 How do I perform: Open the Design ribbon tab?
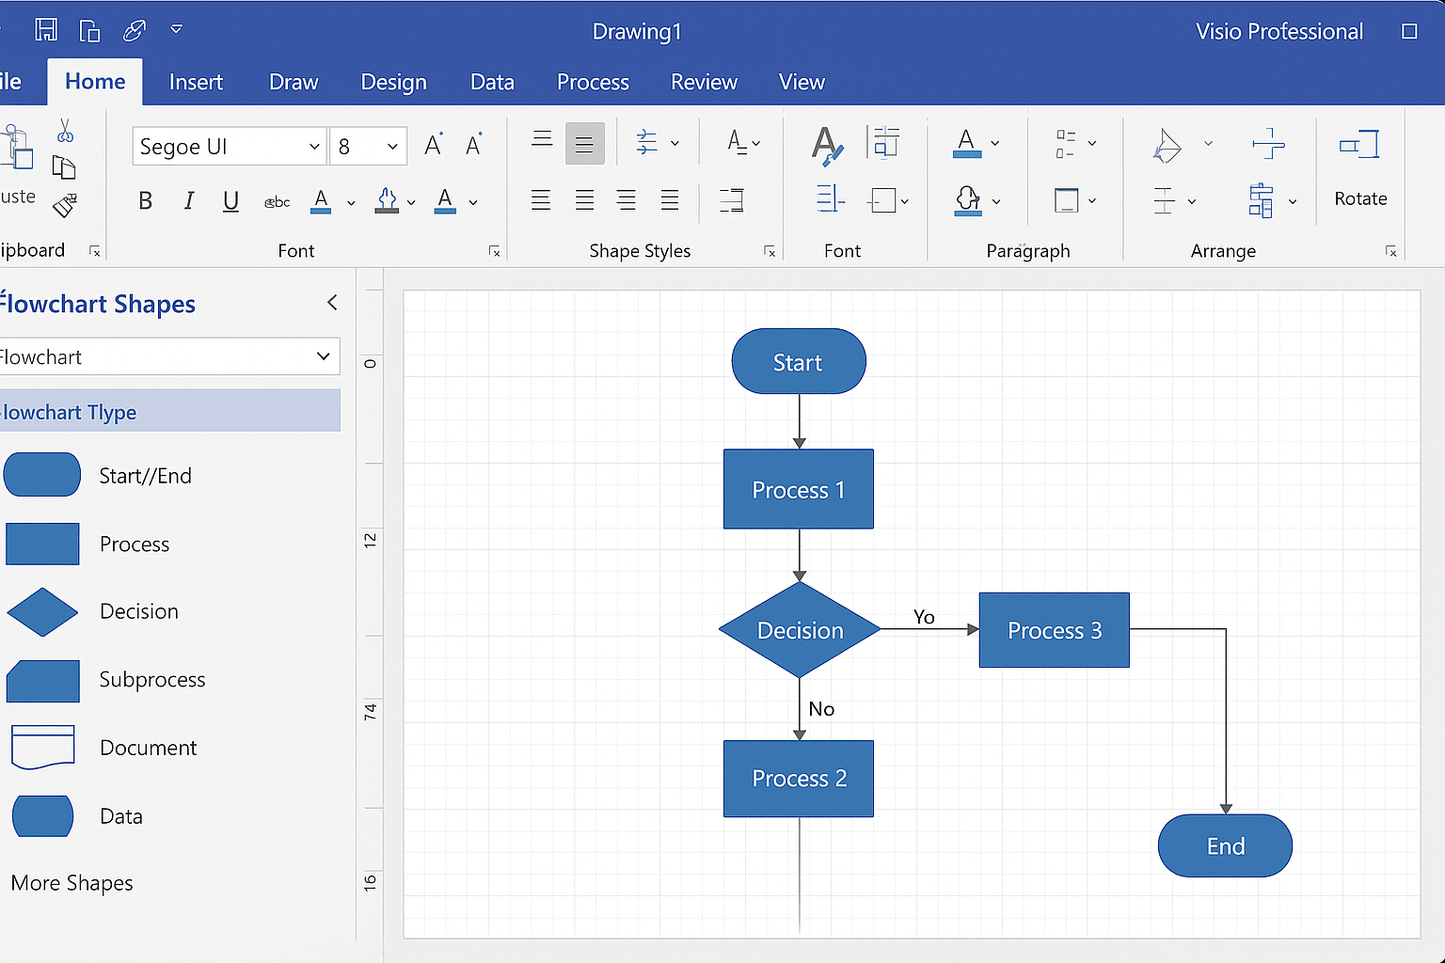click(x=393, y=82)
